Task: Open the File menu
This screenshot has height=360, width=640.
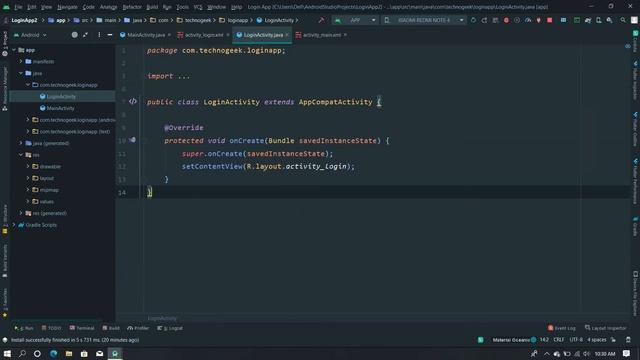Action: point(18,7)
